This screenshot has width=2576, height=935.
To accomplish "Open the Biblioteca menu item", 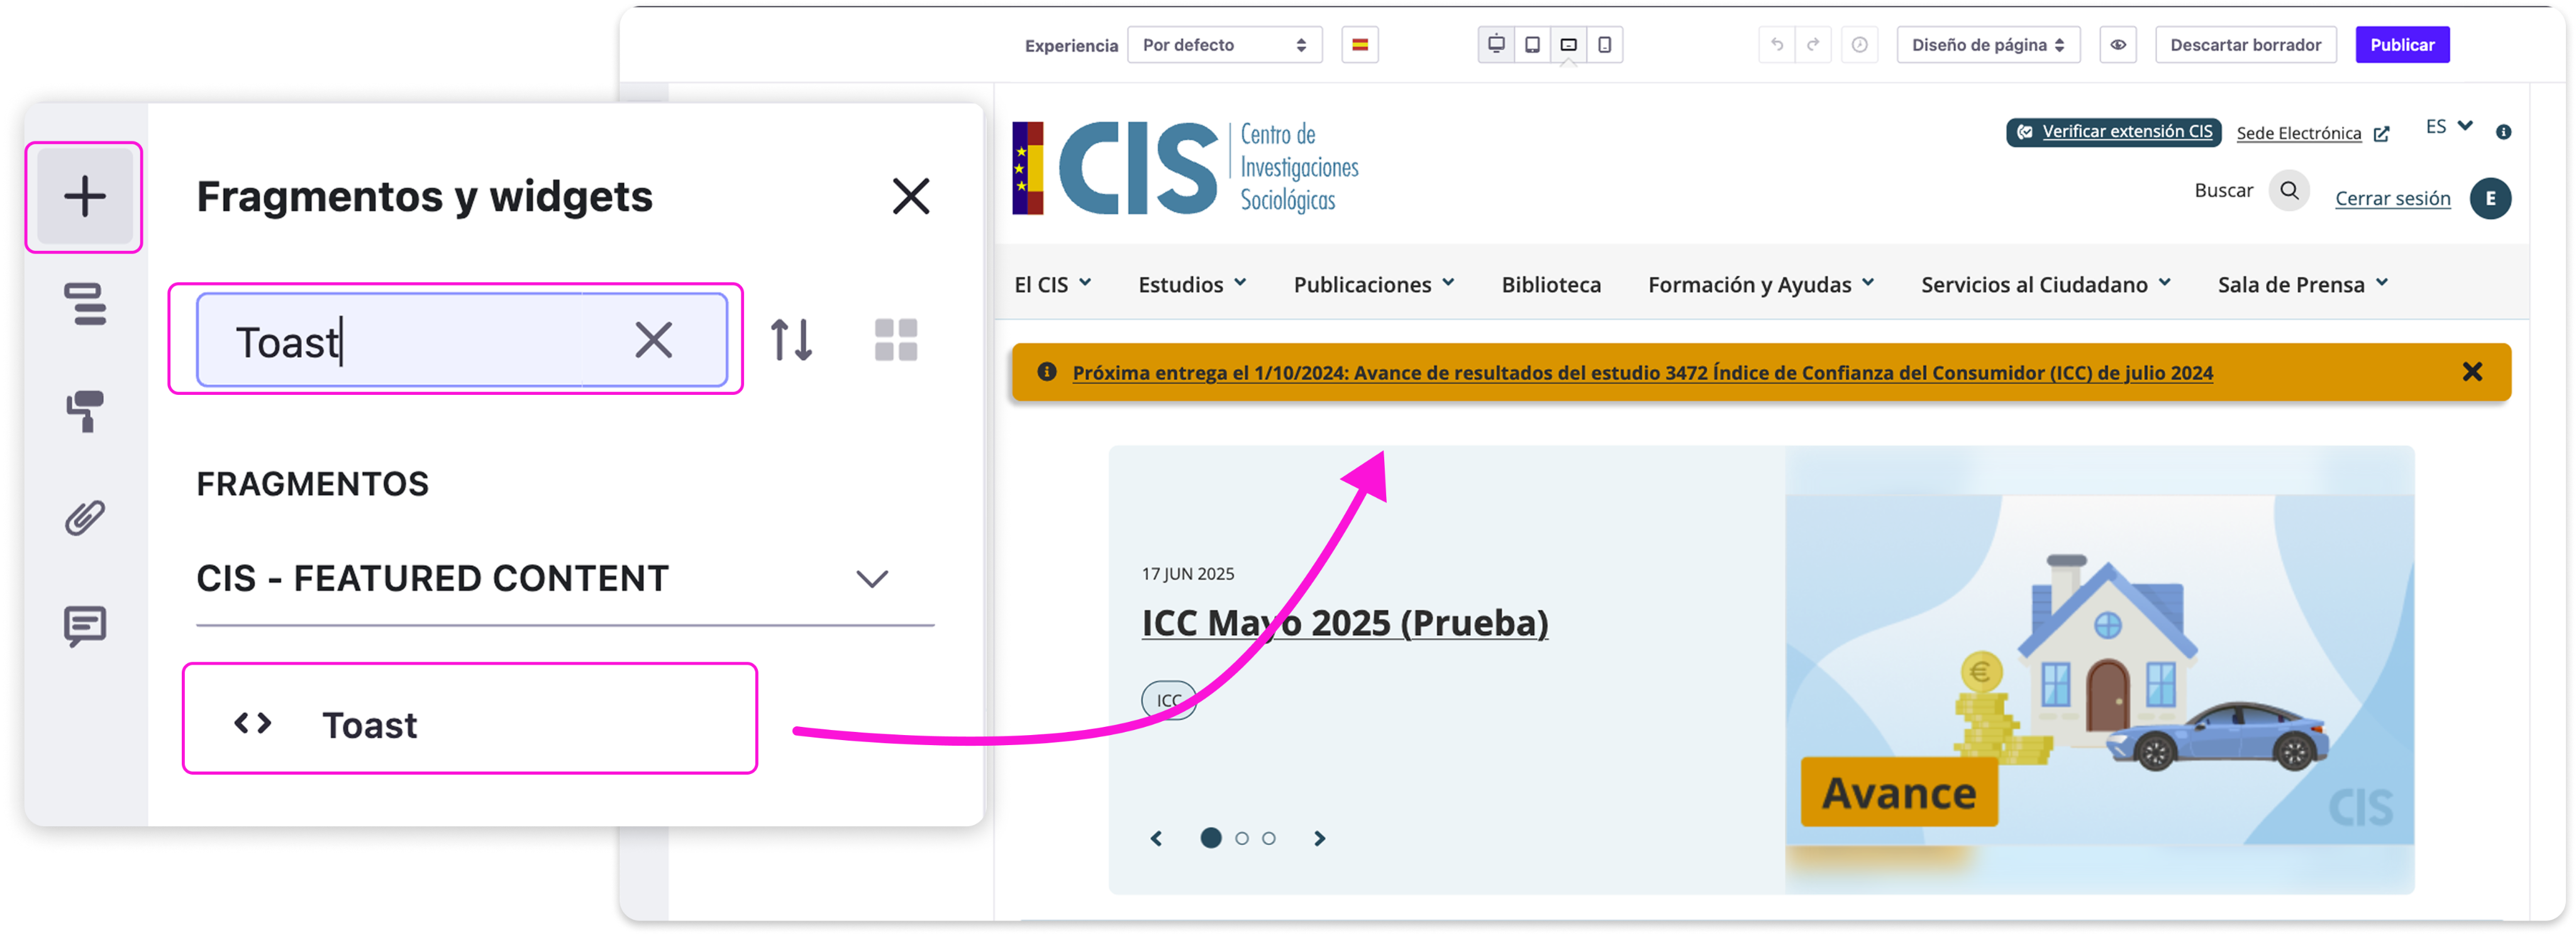I will (1550, 285).
